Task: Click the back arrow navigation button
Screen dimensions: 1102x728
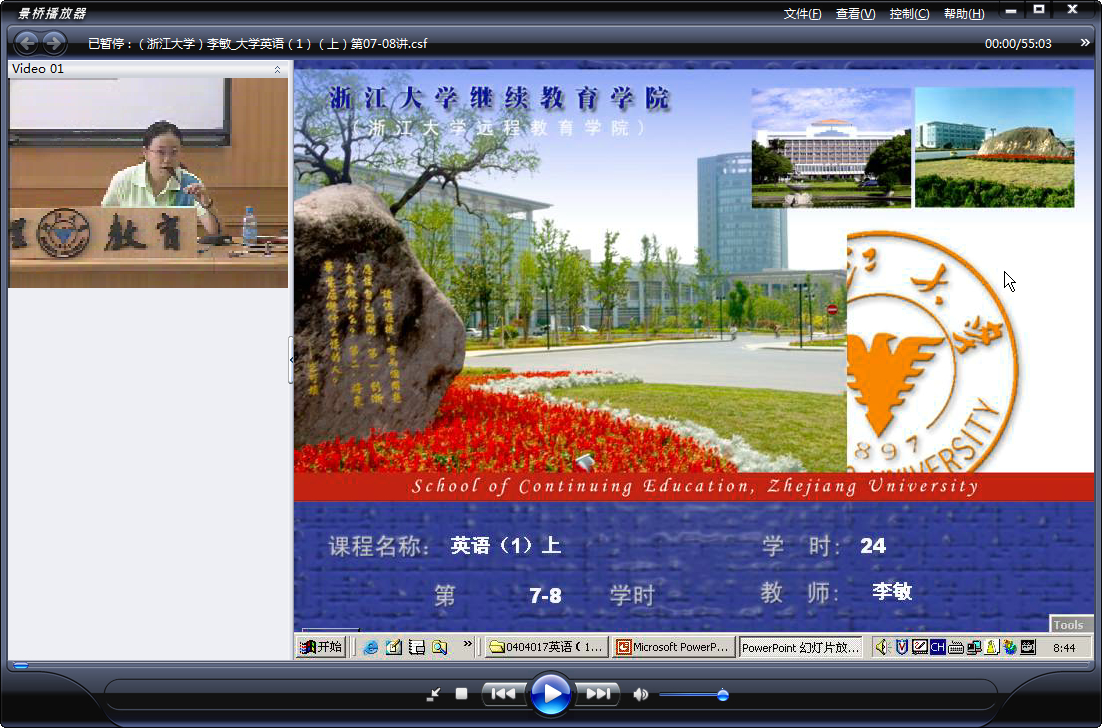Action: point(27,43)
